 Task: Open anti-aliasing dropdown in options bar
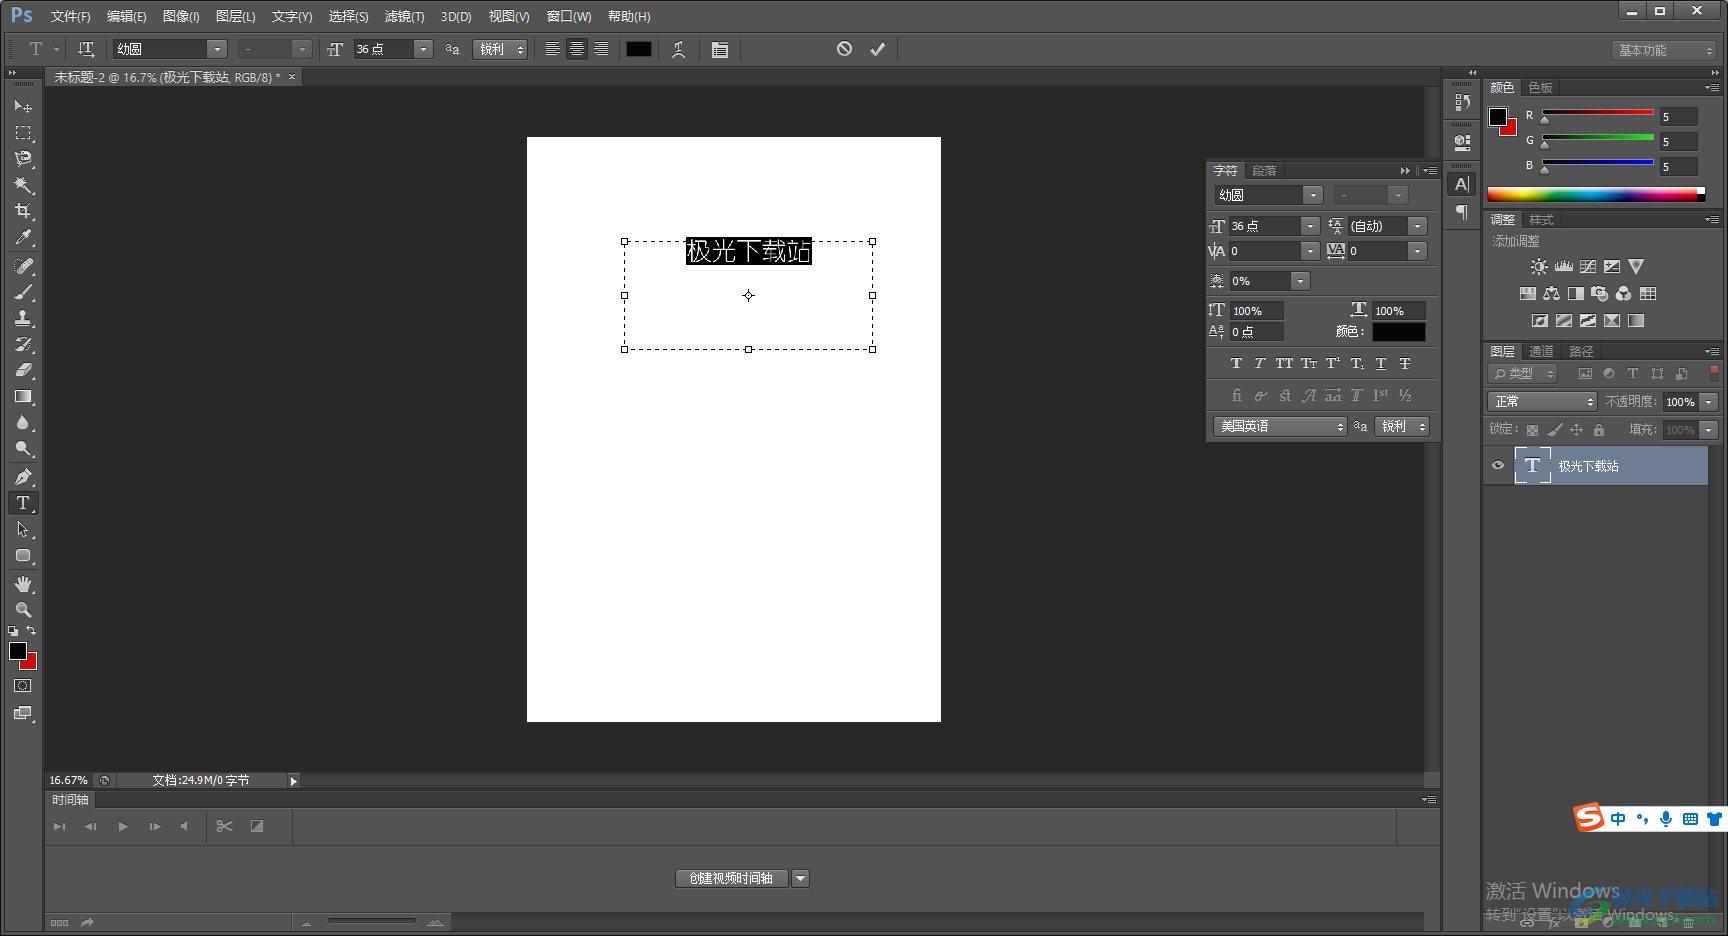click(501, 49)
